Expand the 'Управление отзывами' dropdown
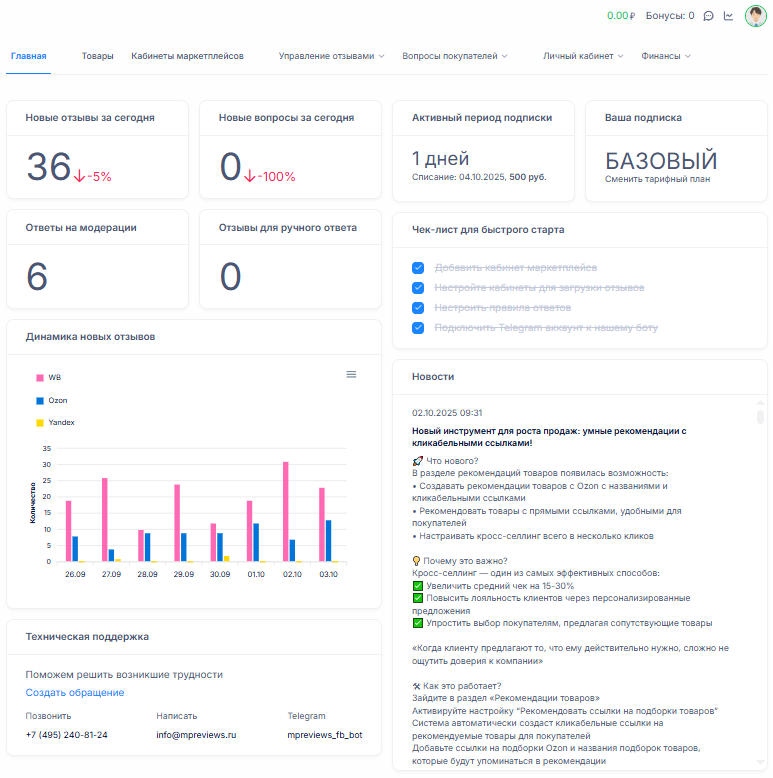Viewport: 773px width, 778px height. [331, 56]
